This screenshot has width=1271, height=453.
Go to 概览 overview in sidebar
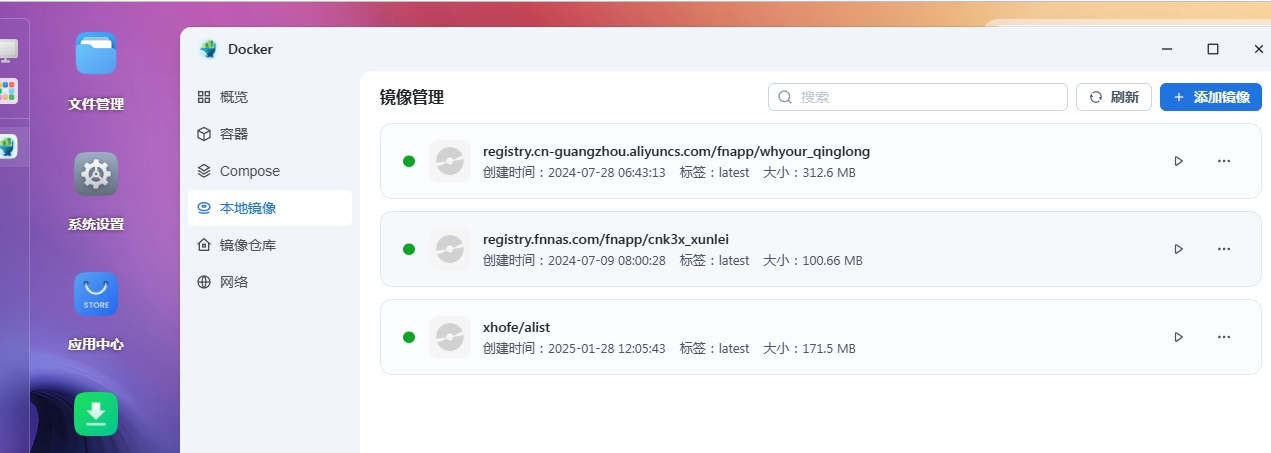270,97
